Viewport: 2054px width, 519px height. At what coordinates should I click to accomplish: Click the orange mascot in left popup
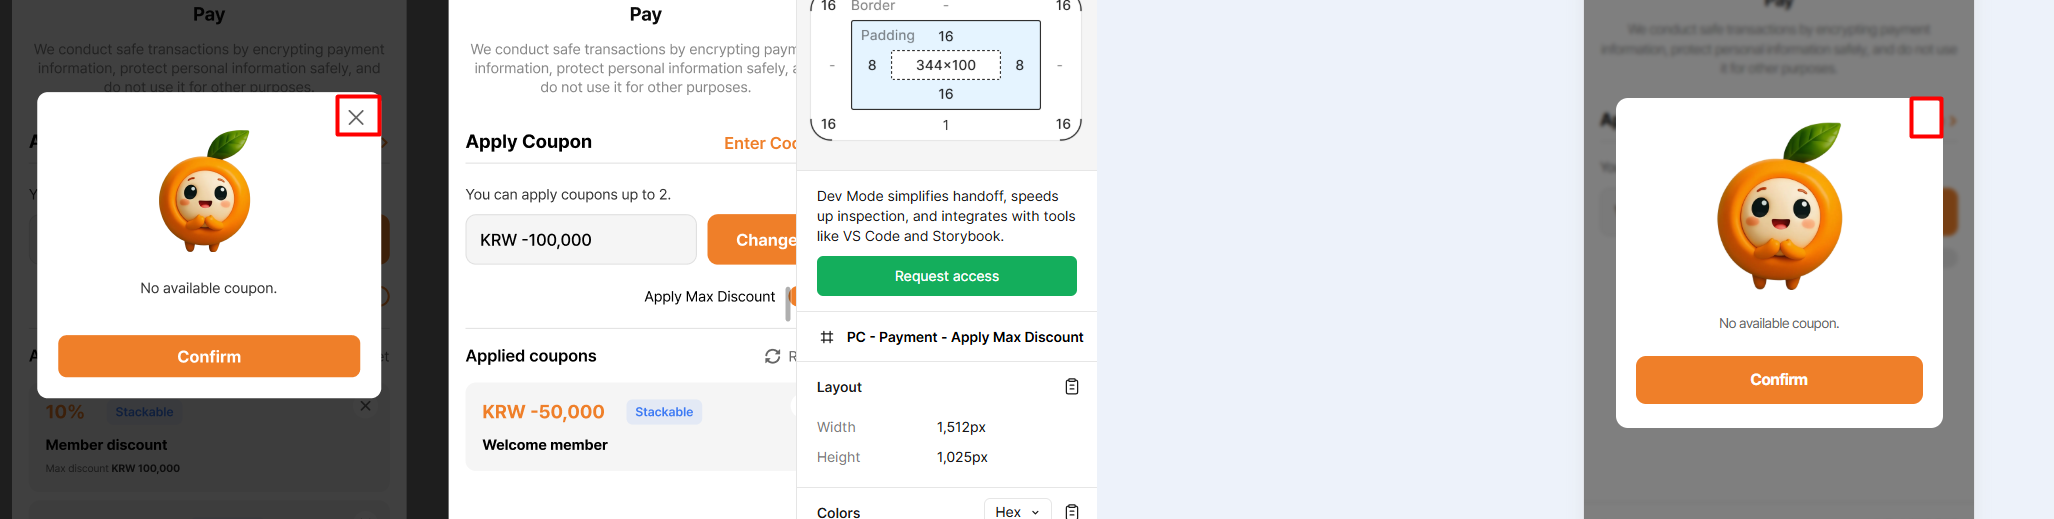point(205,191)
